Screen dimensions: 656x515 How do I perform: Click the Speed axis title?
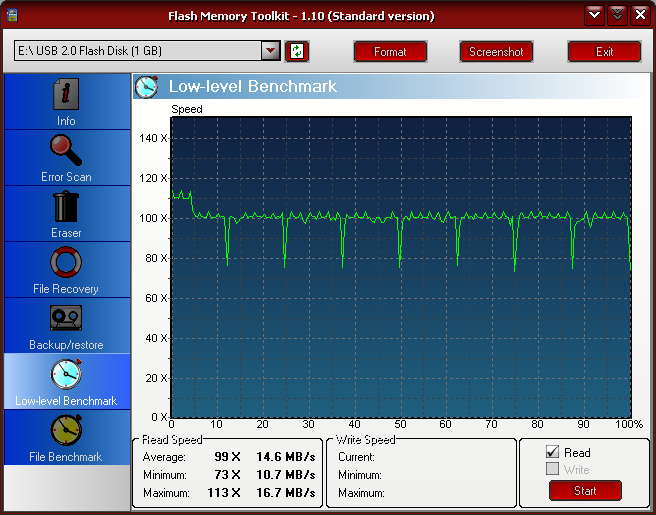coord(187,109)
